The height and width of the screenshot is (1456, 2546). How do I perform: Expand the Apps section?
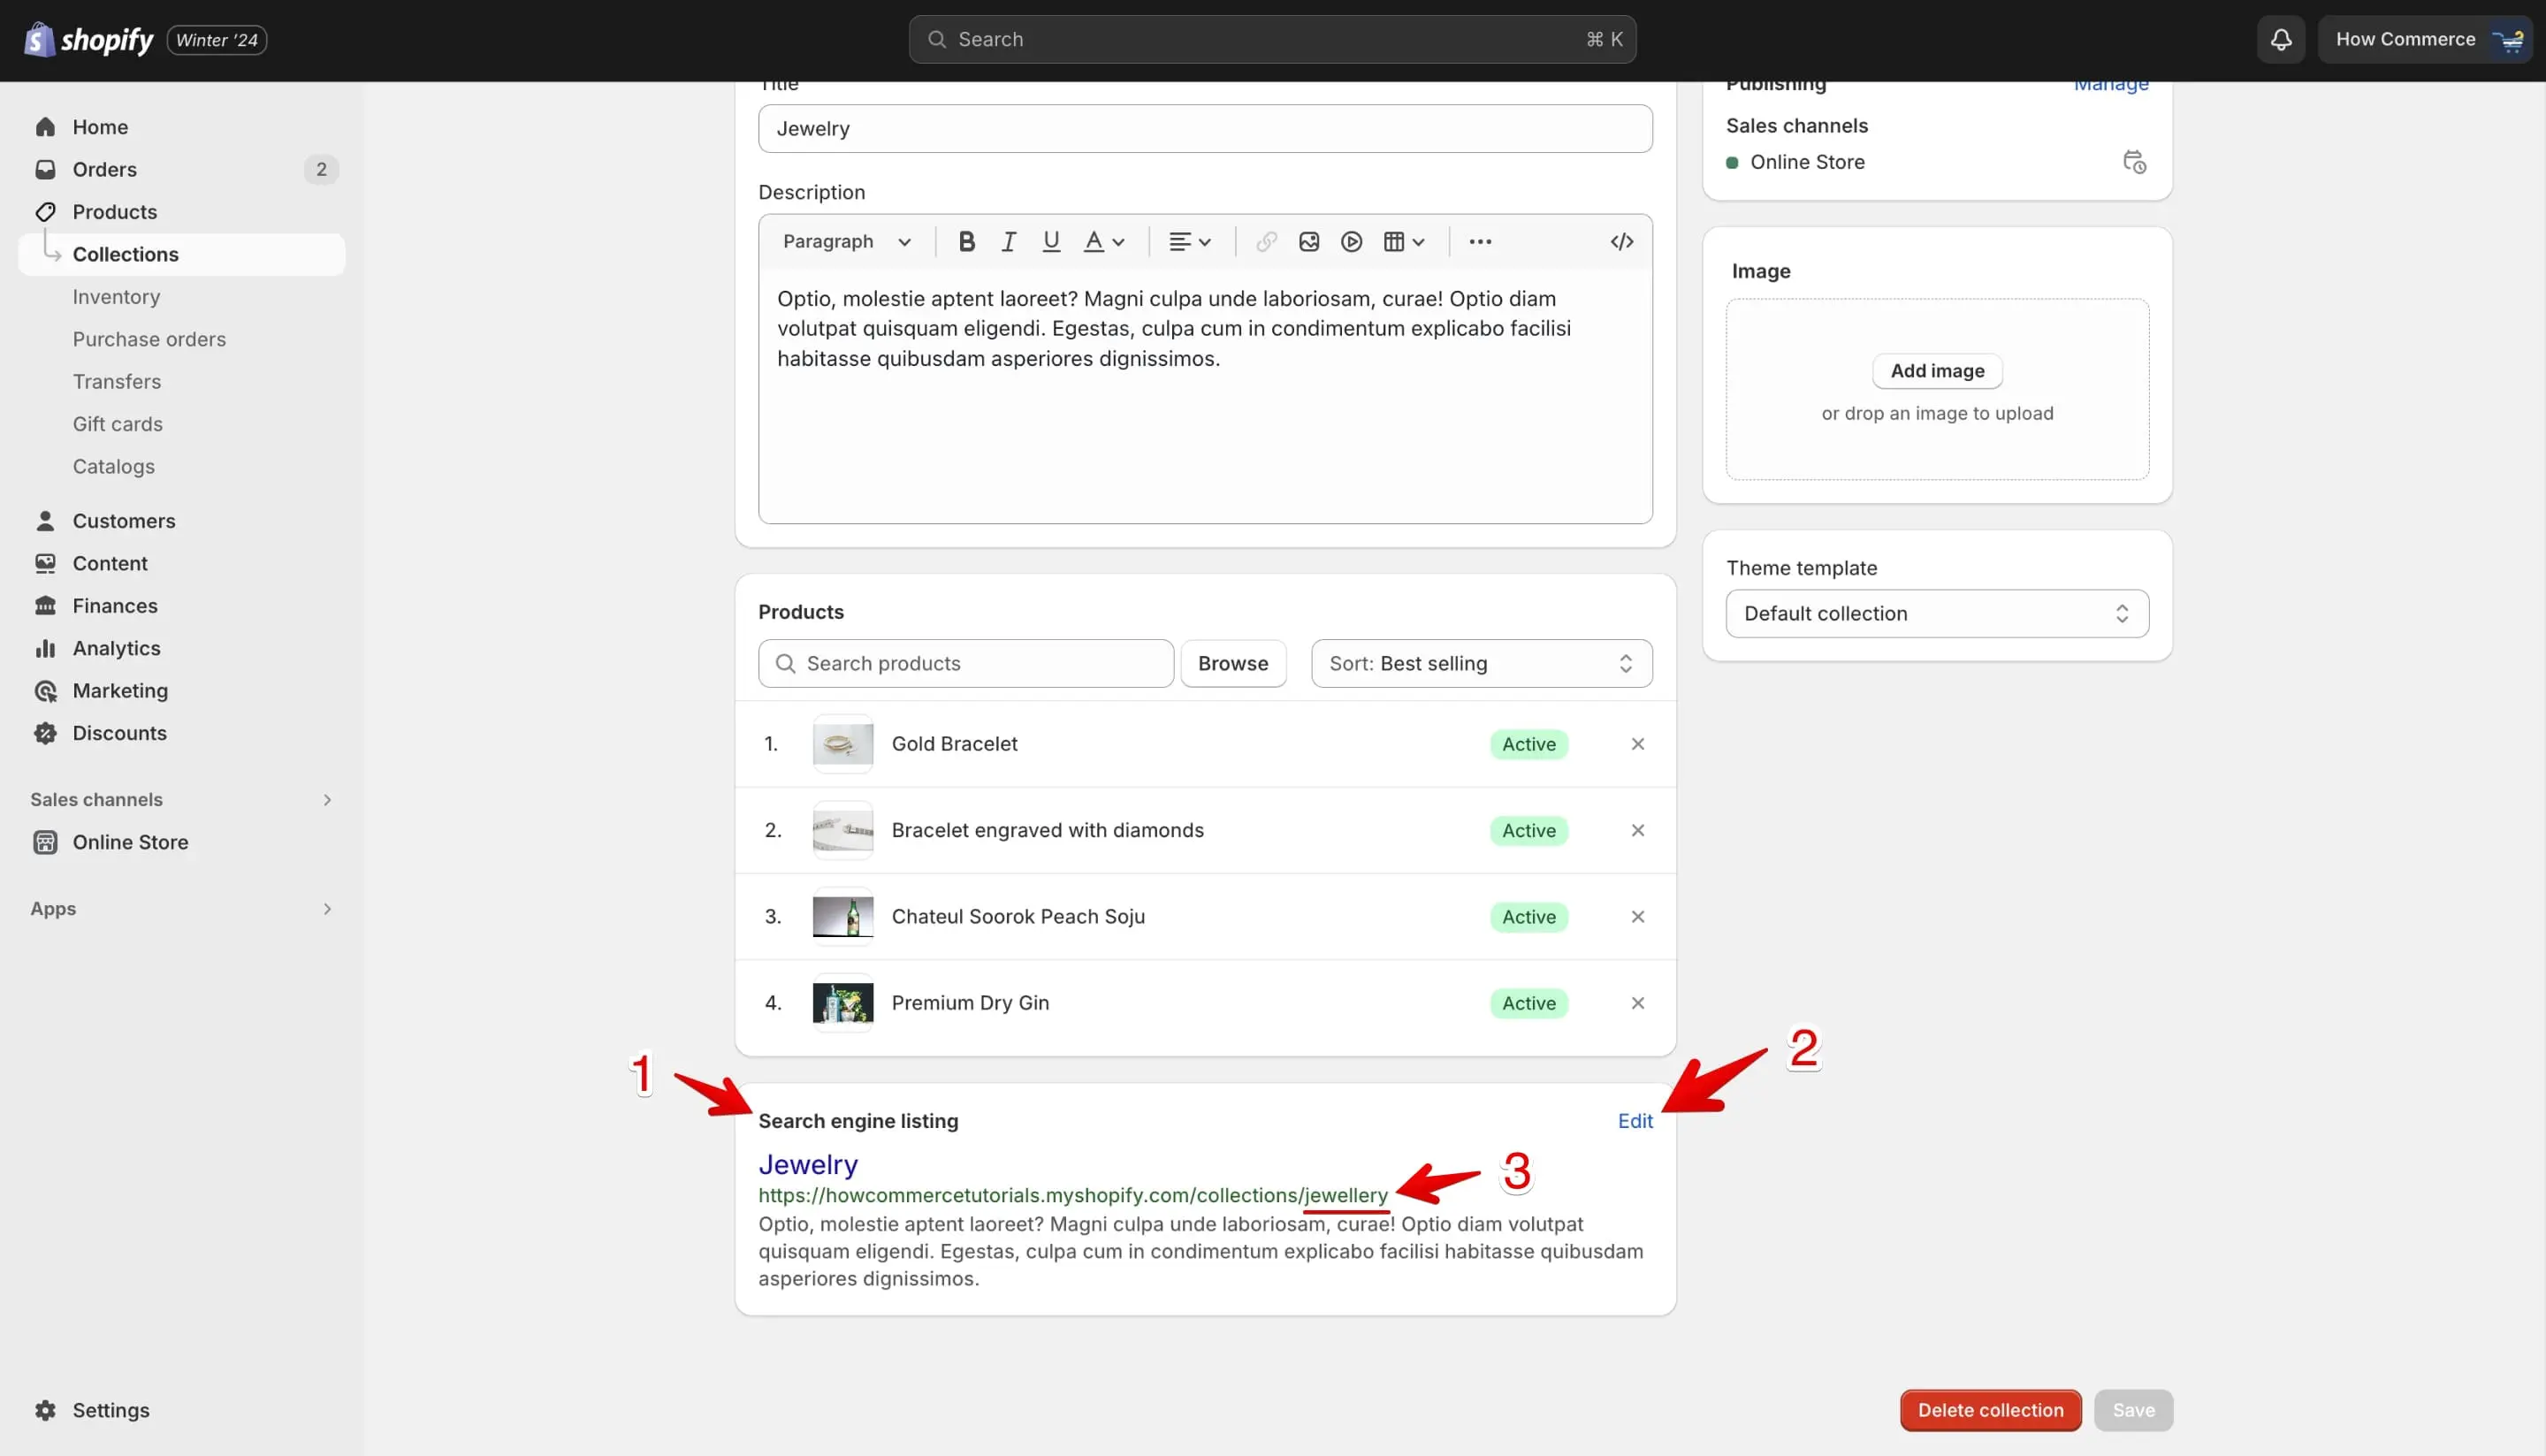click(x=326, y=908)
